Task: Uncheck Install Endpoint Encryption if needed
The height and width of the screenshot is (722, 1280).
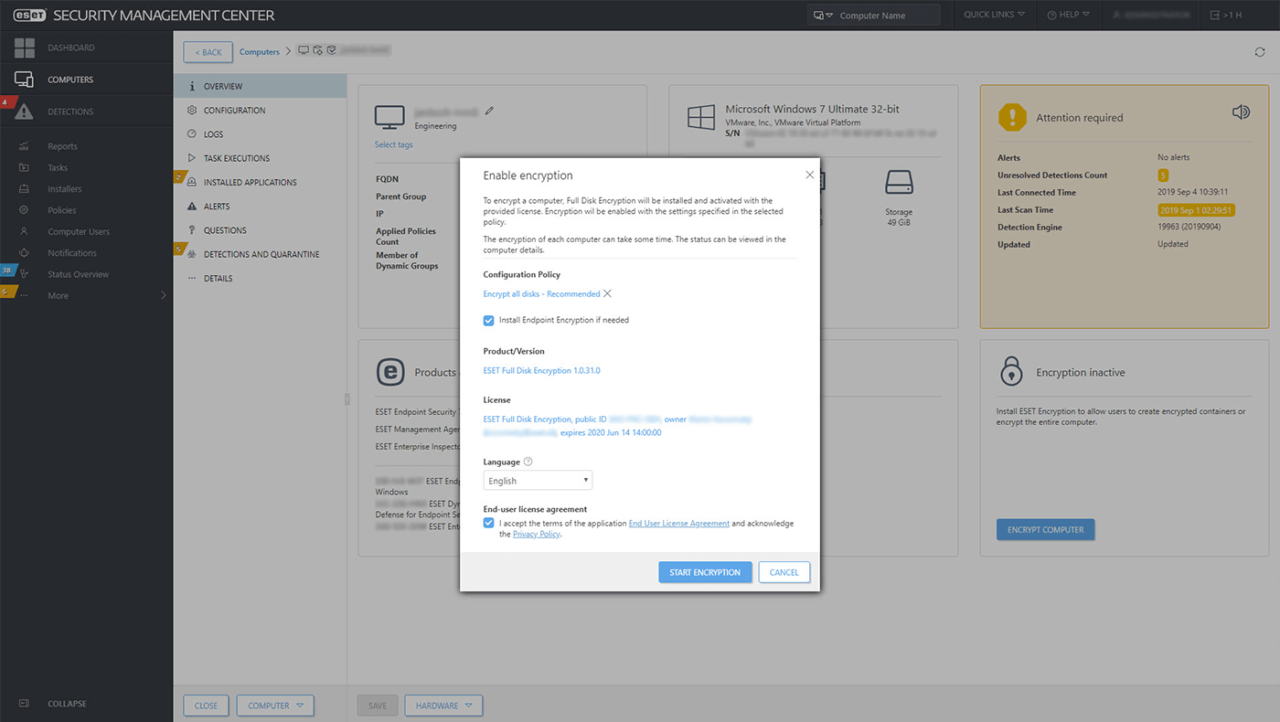Action: pos(488,320)
